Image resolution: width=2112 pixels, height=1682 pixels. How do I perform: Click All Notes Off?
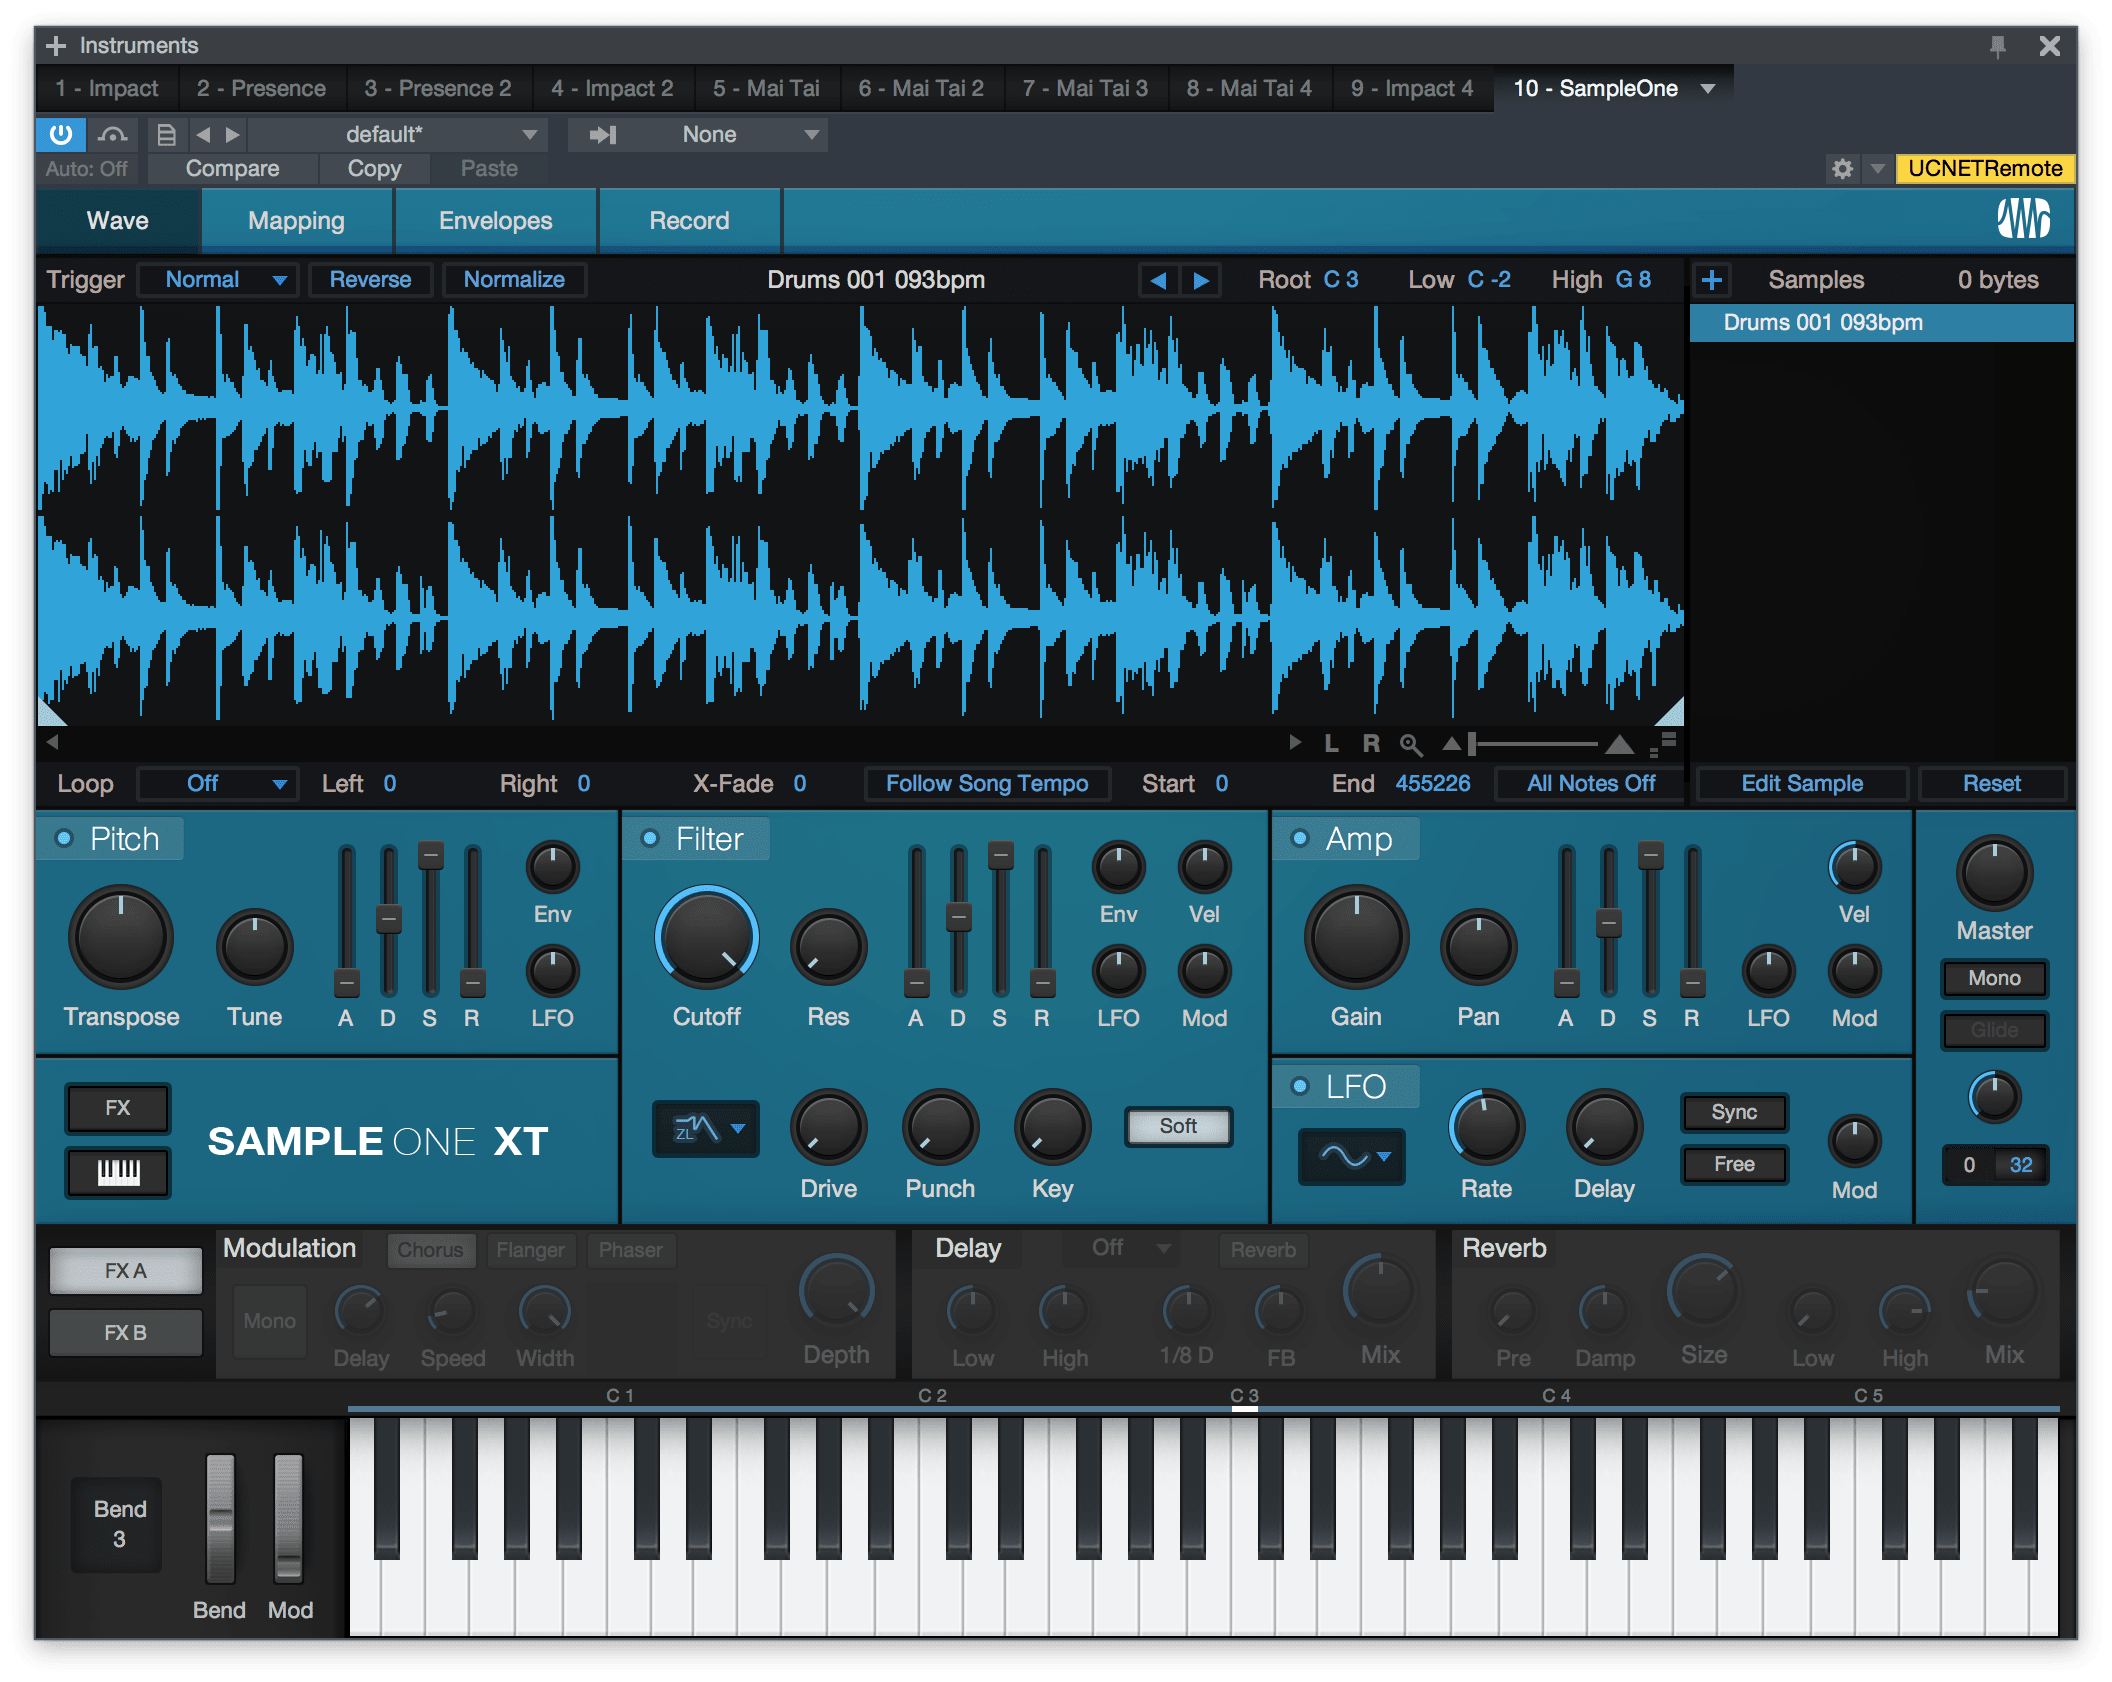1590,783
